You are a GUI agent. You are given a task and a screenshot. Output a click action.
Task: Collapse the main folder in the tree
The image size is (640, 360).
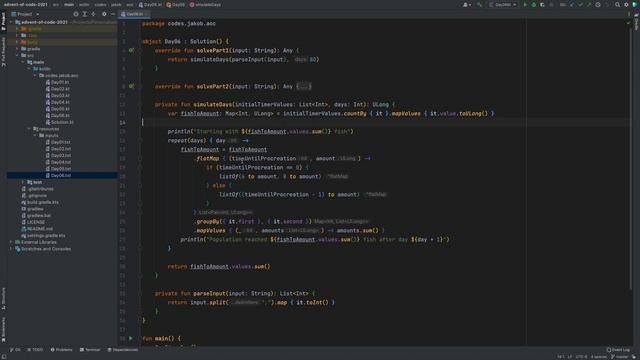click(x=23, y=62)
